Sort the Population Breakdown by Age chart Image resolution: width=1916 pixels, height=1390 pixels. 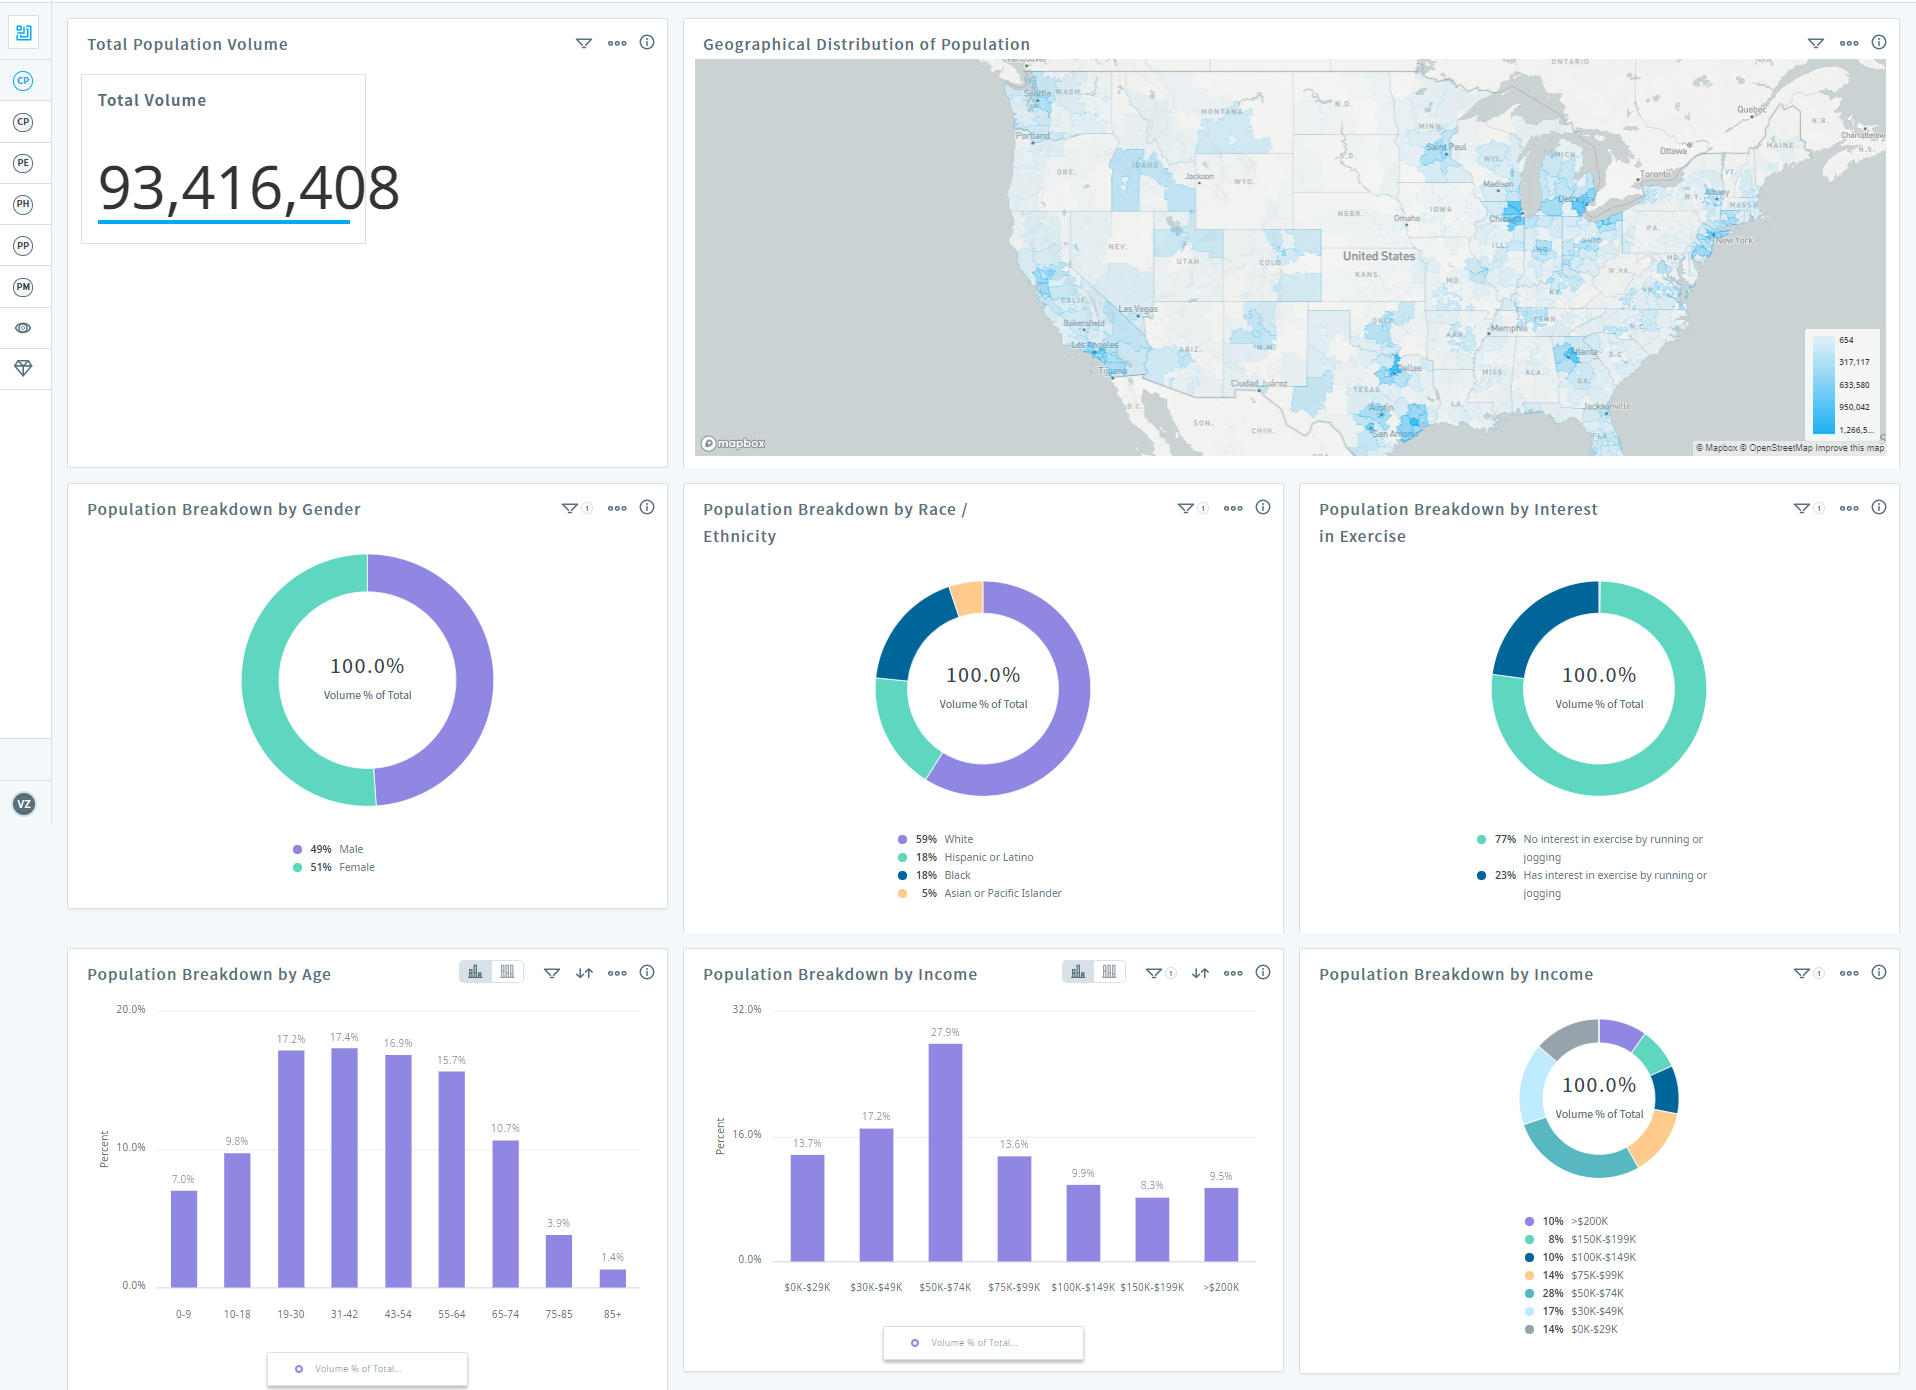(x=584, y=973)
